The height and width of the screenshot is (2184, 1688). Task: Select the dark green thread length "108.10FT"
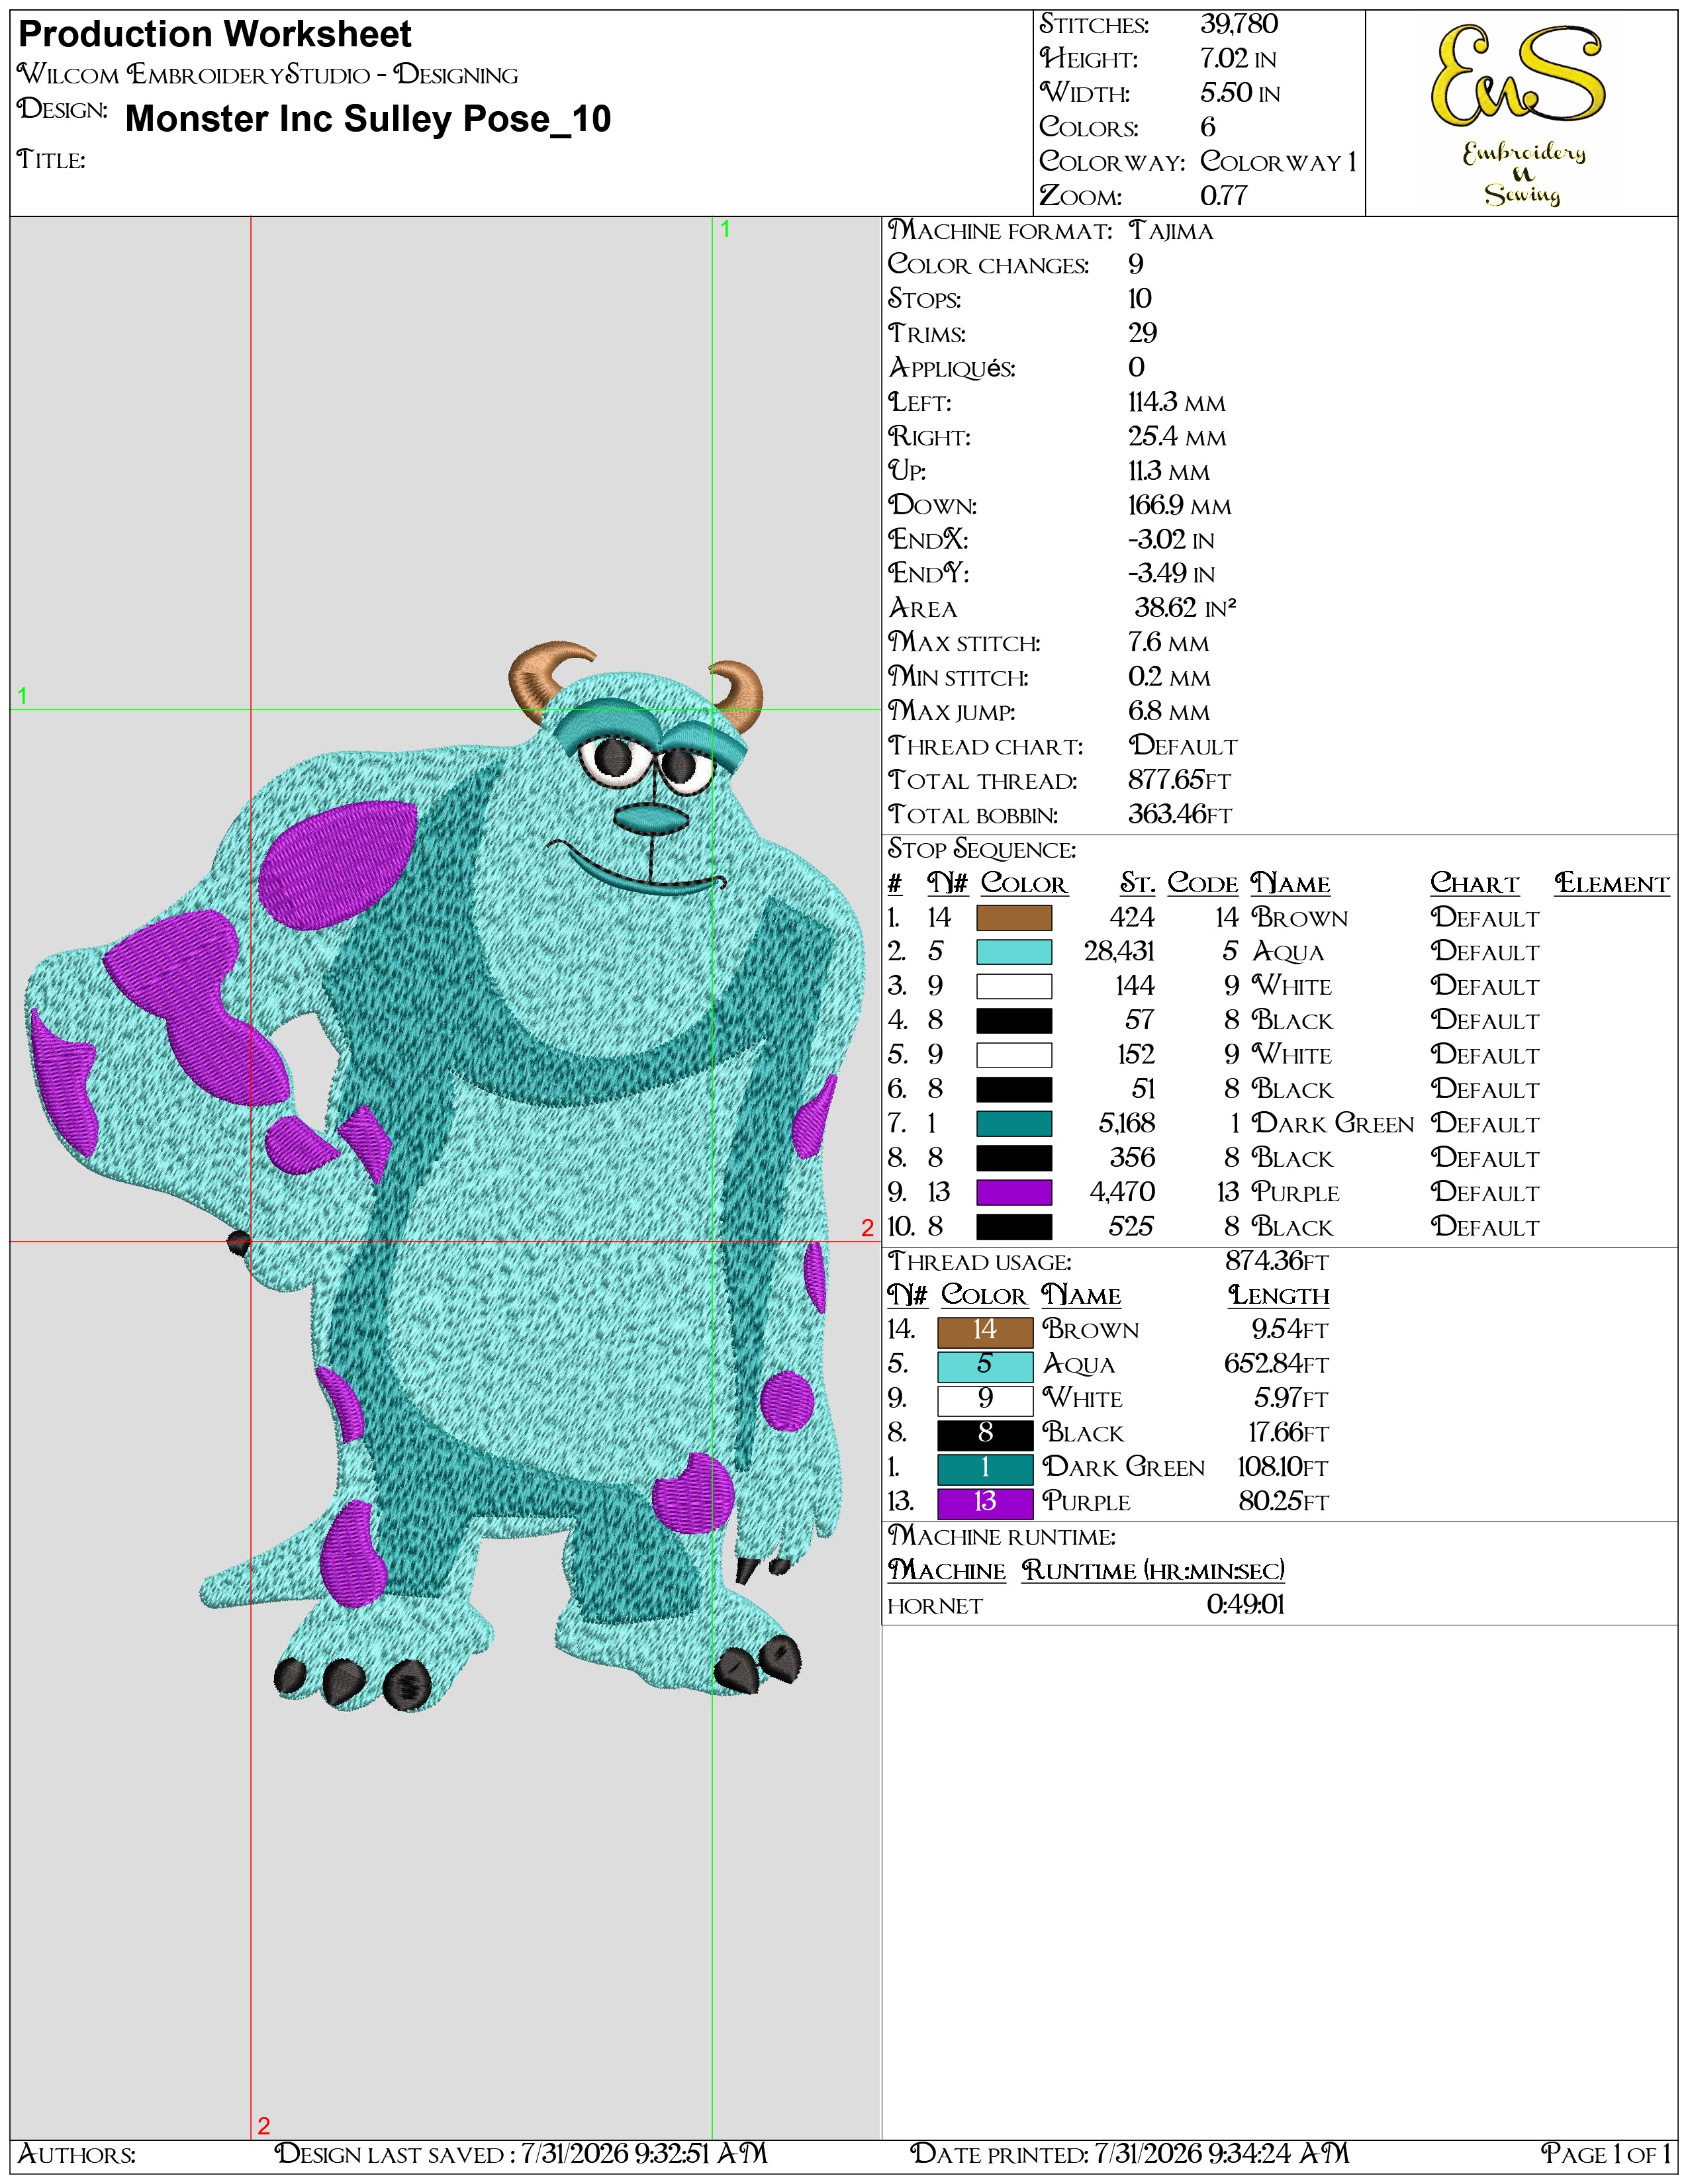(x=1283, y=1468)
